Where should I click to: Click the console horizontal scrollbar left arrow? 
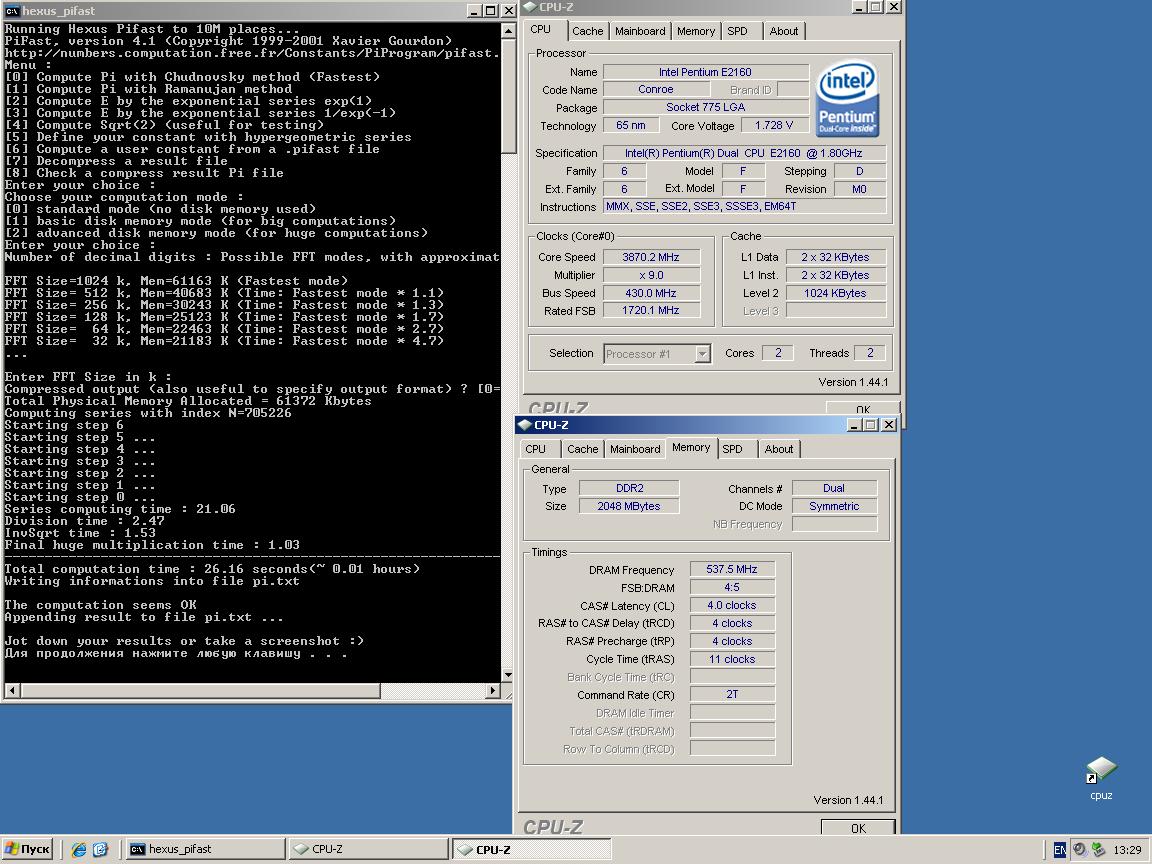click(x=12, y=690)
